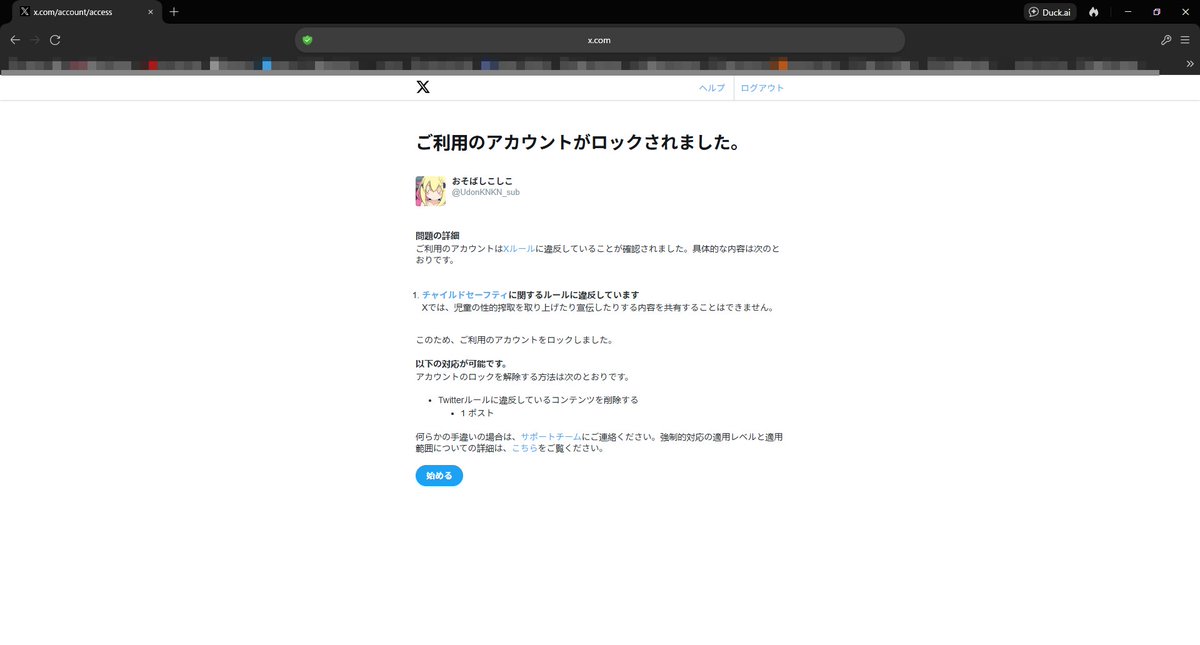The image size is (1200, 645).
Task: Click the locked account heading text
Action: click(578, 142)
